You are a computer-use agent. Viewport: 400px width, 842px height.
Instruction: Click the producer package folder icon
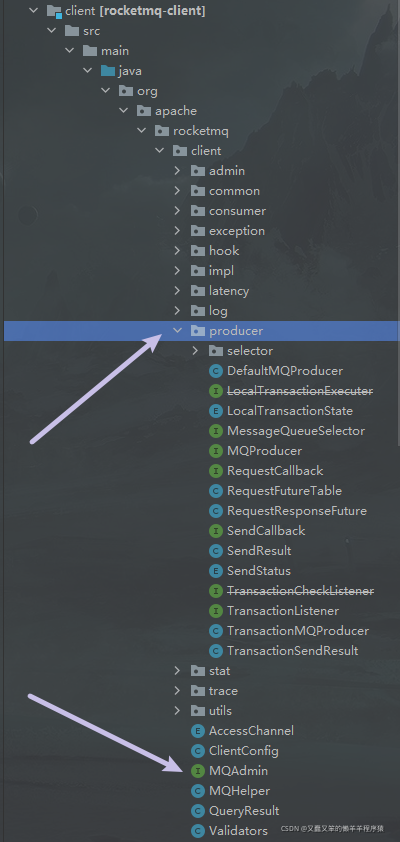tap(198, 331)
